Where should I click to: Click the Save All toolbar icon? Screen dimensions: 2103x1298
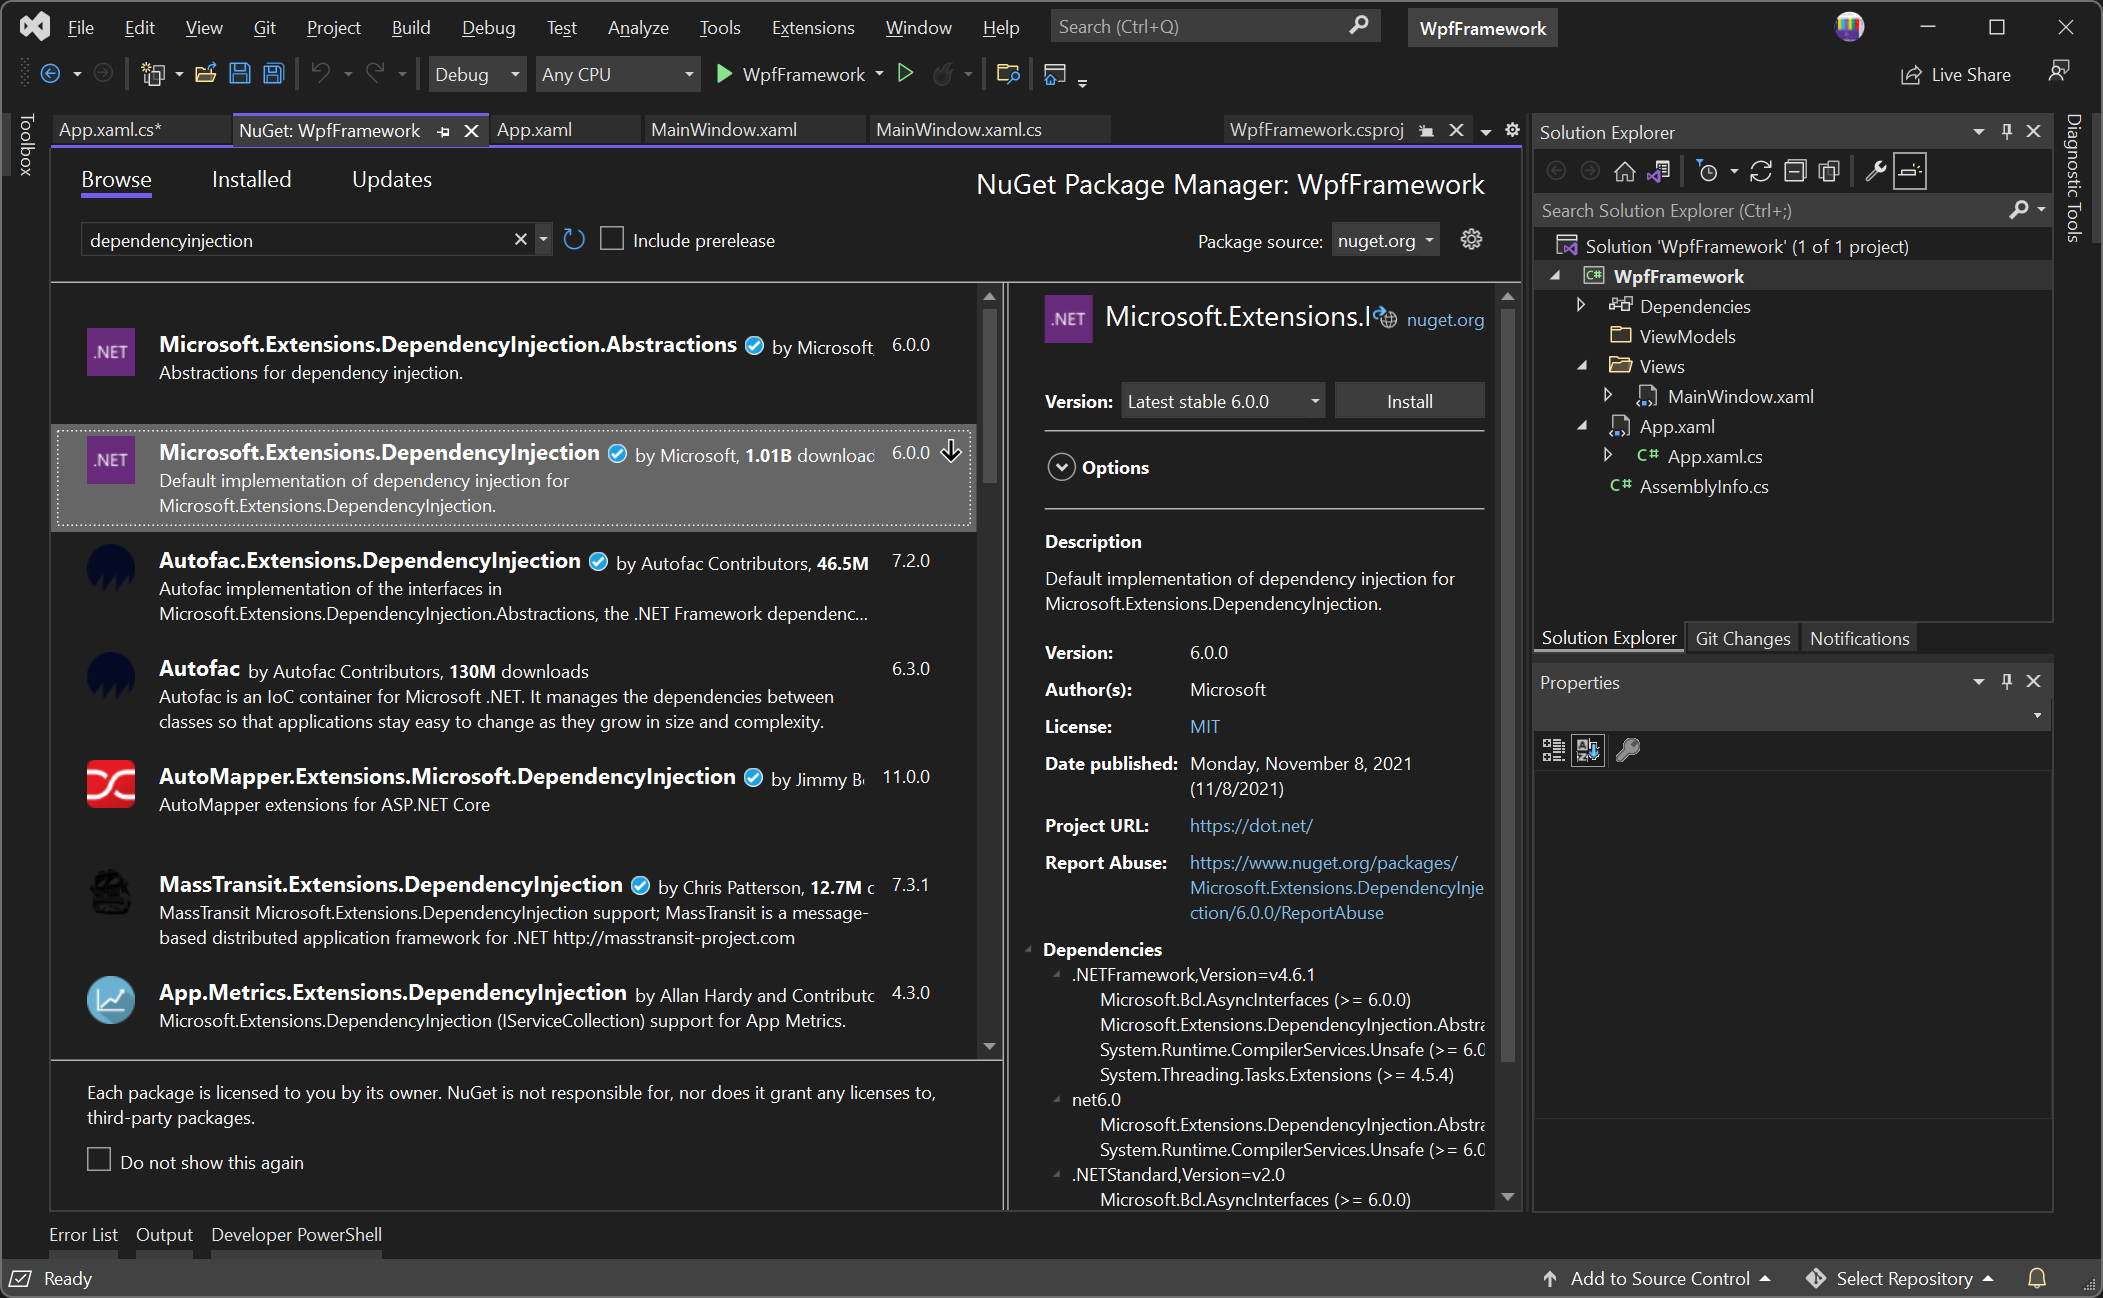coord(273,74)
